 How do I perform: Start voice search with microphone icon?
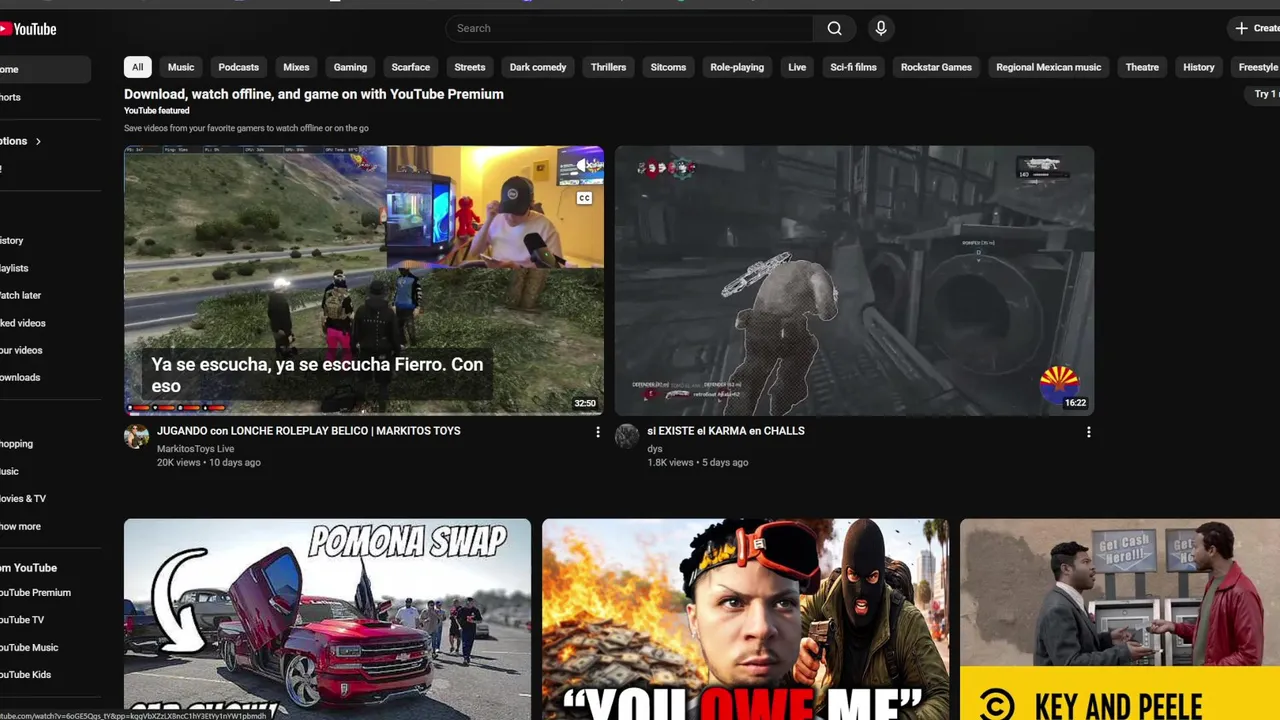pos(881,28)
